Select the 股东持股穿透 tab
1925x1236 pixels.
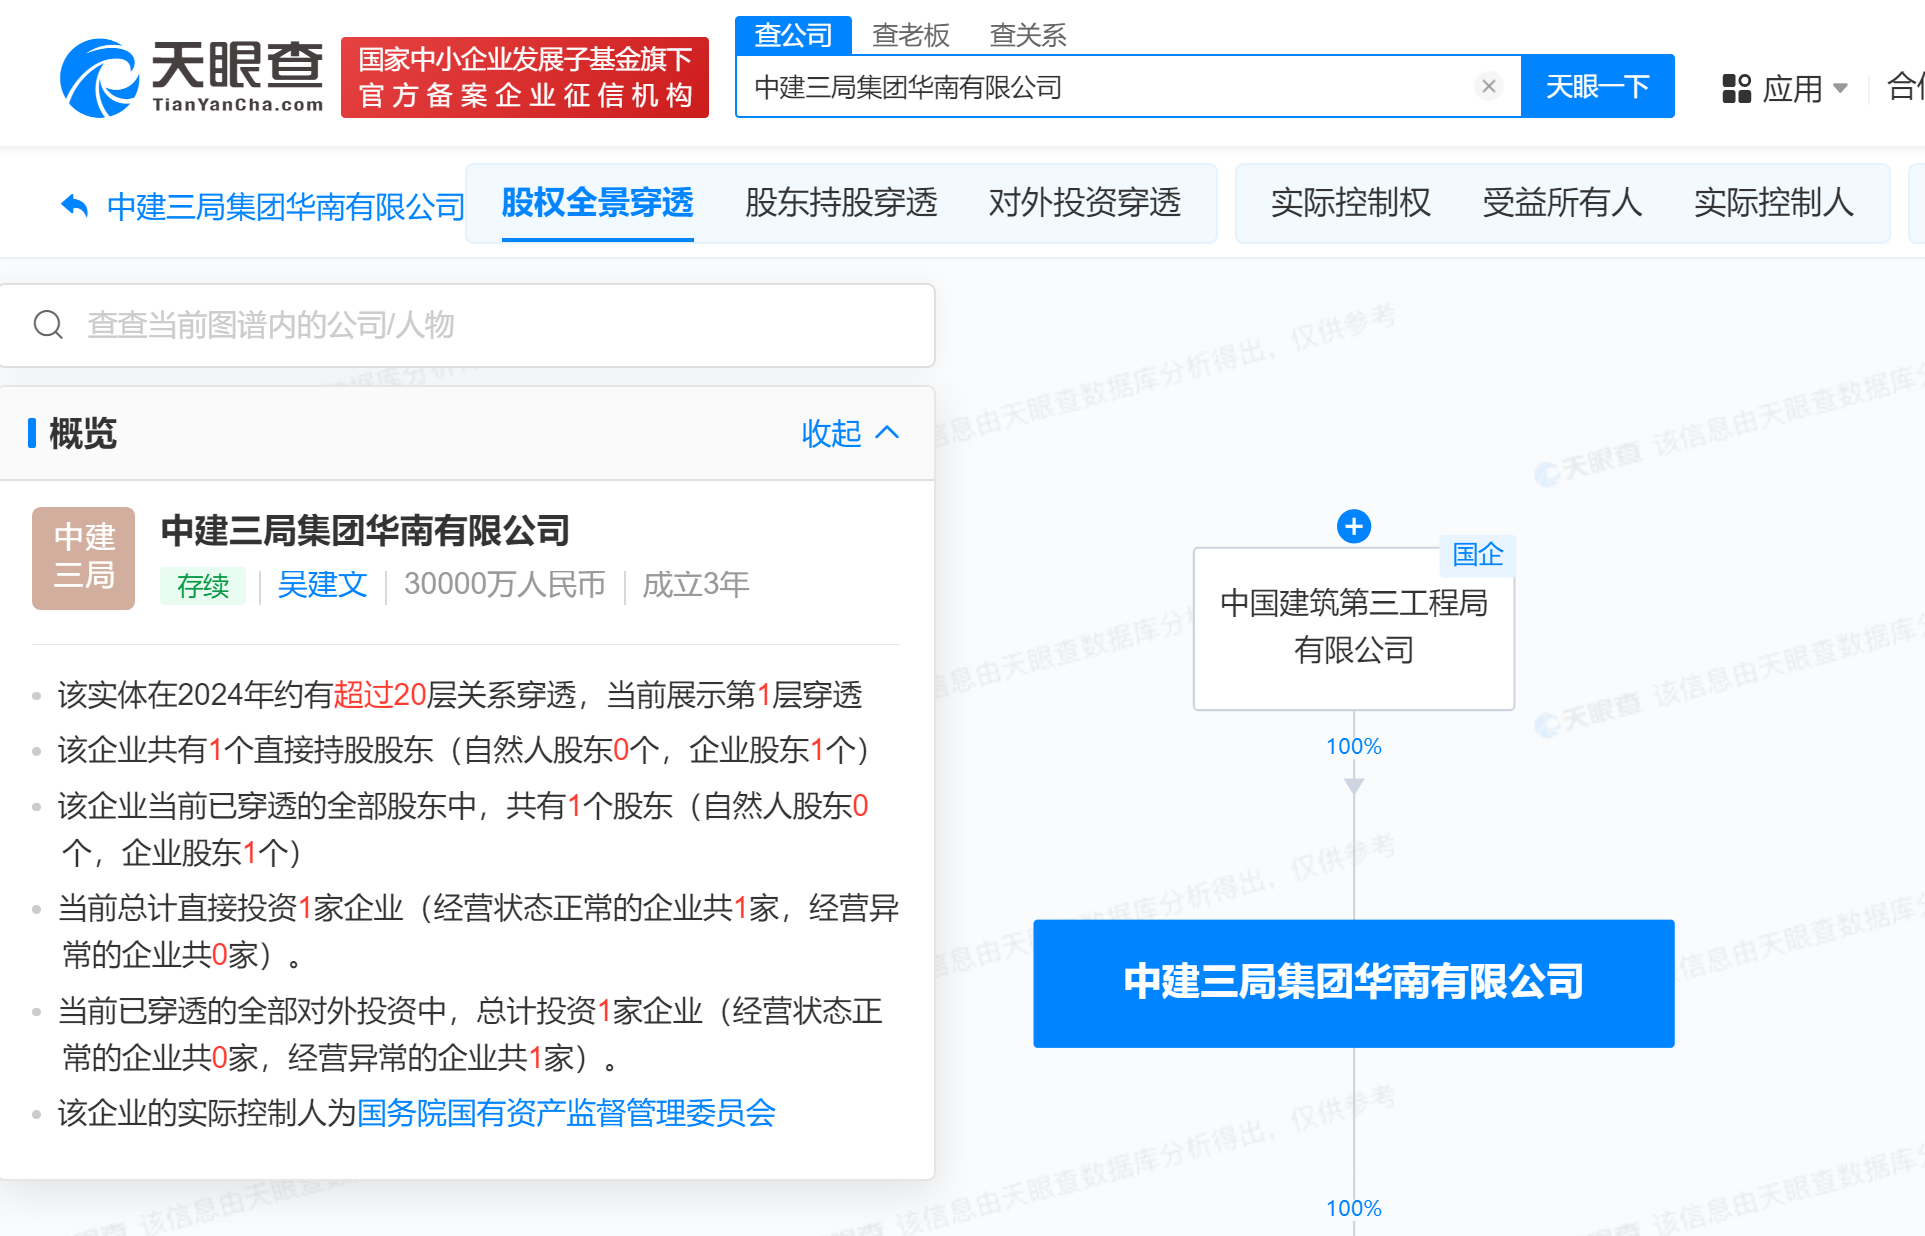point(841,203)
